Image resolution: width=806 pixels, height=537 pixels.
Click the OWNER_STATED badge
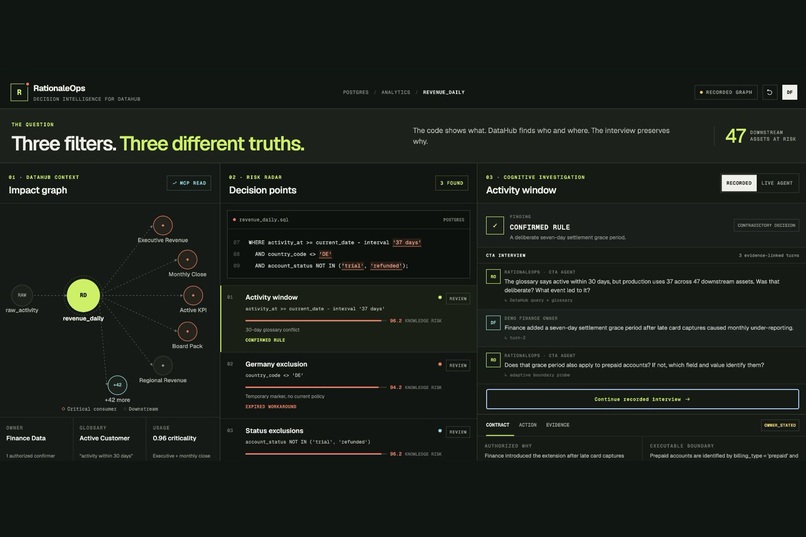point(779,425)
